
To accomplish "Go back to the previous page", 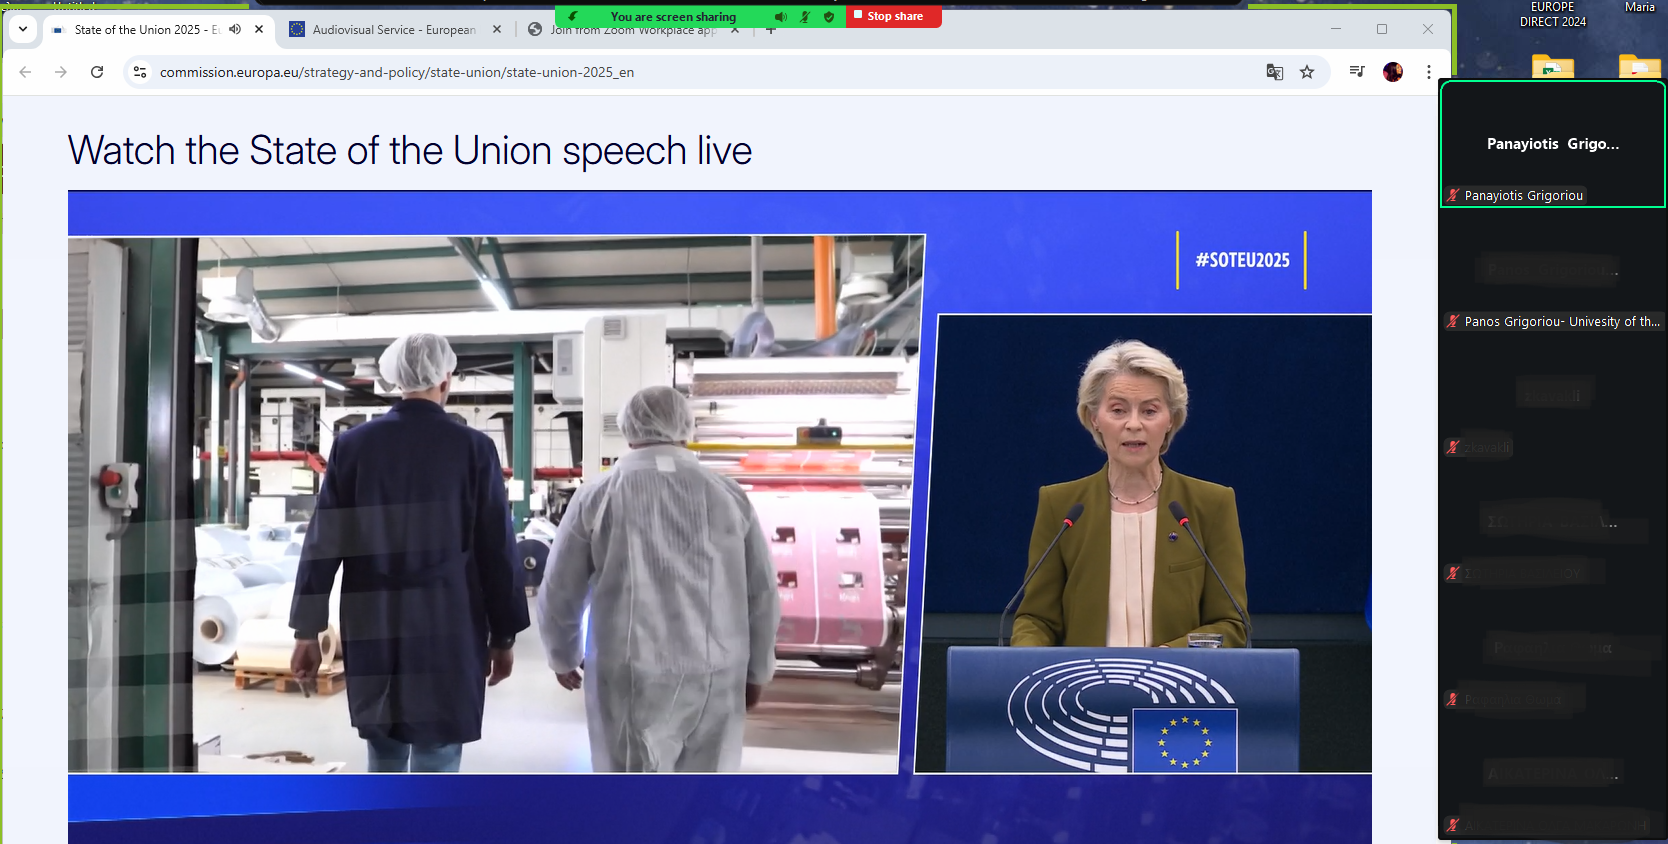I will [25, 72].
